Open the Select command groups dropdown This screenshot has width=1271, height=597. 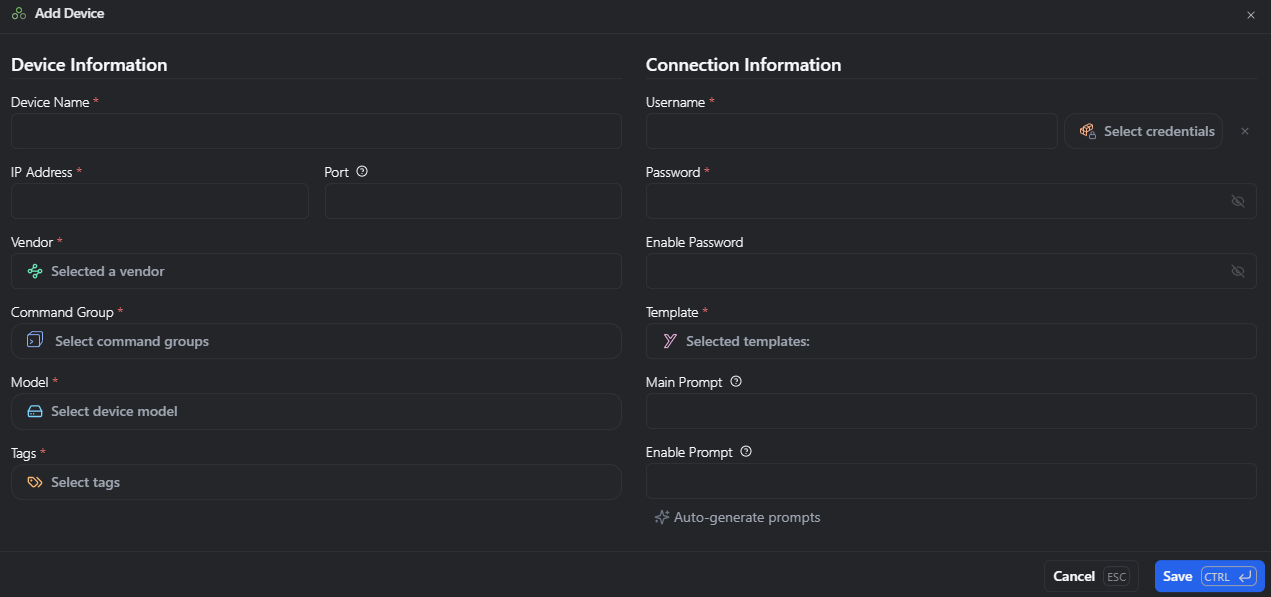click(316, 341)
